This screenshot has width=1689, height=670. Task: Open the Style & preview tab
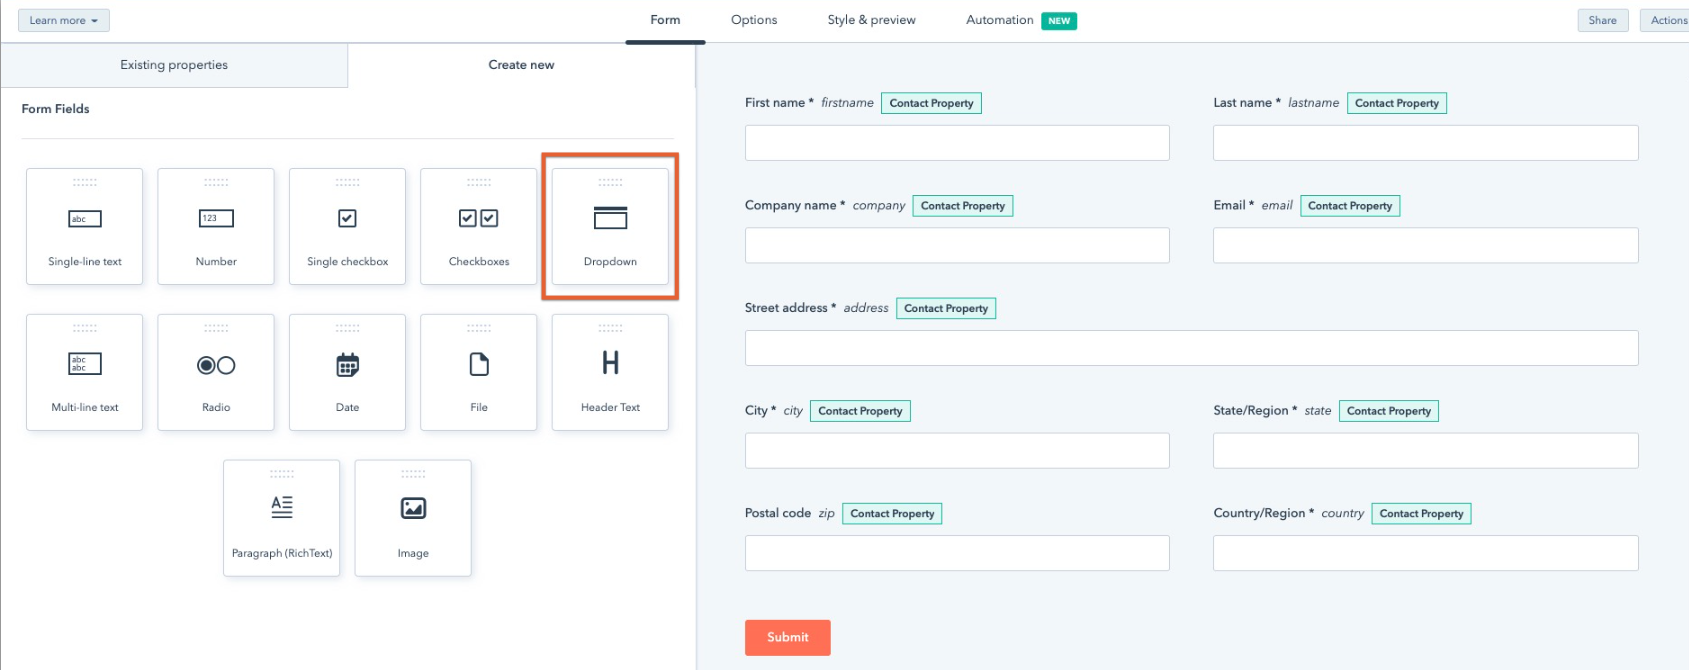871,20
